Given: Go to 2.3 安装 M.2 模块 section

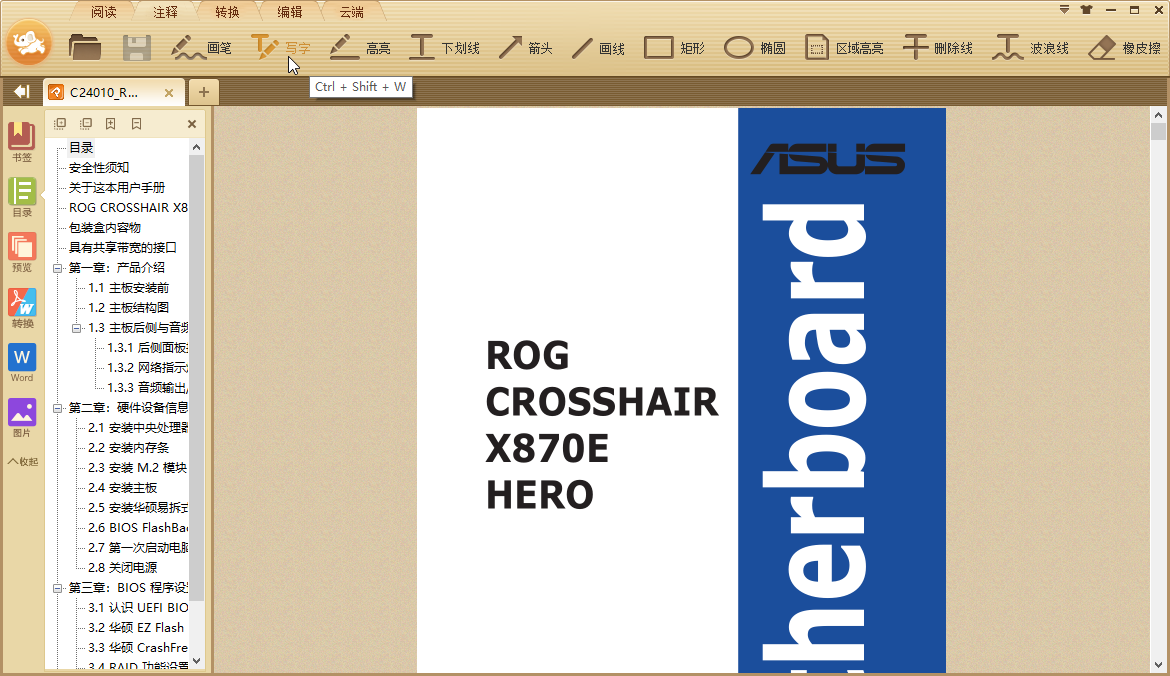Looking at the screenshot, I should point(137,468).
